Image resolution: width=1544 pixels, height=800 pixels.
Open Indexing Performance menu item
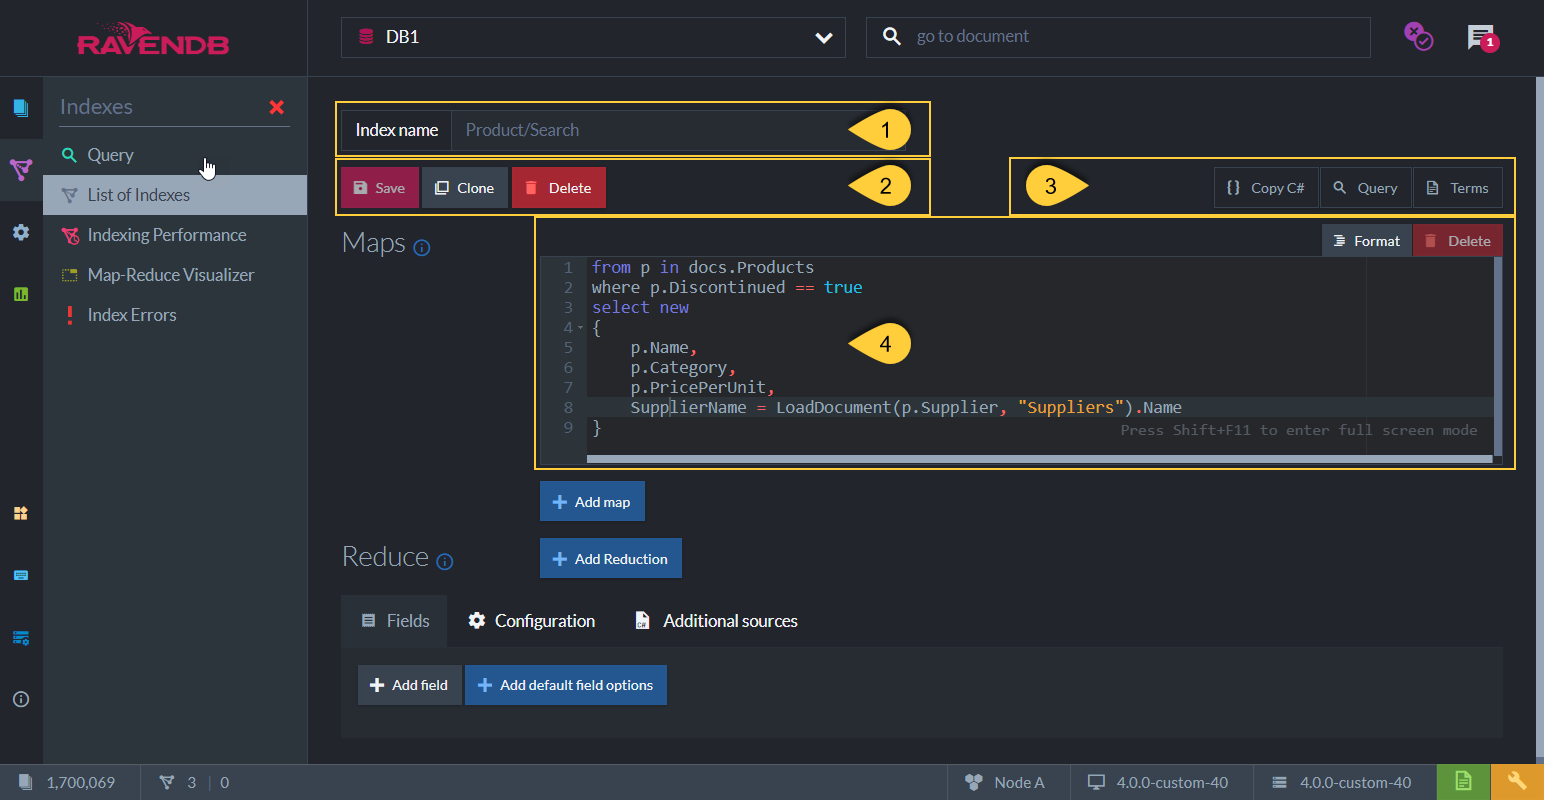click(175, 235)
